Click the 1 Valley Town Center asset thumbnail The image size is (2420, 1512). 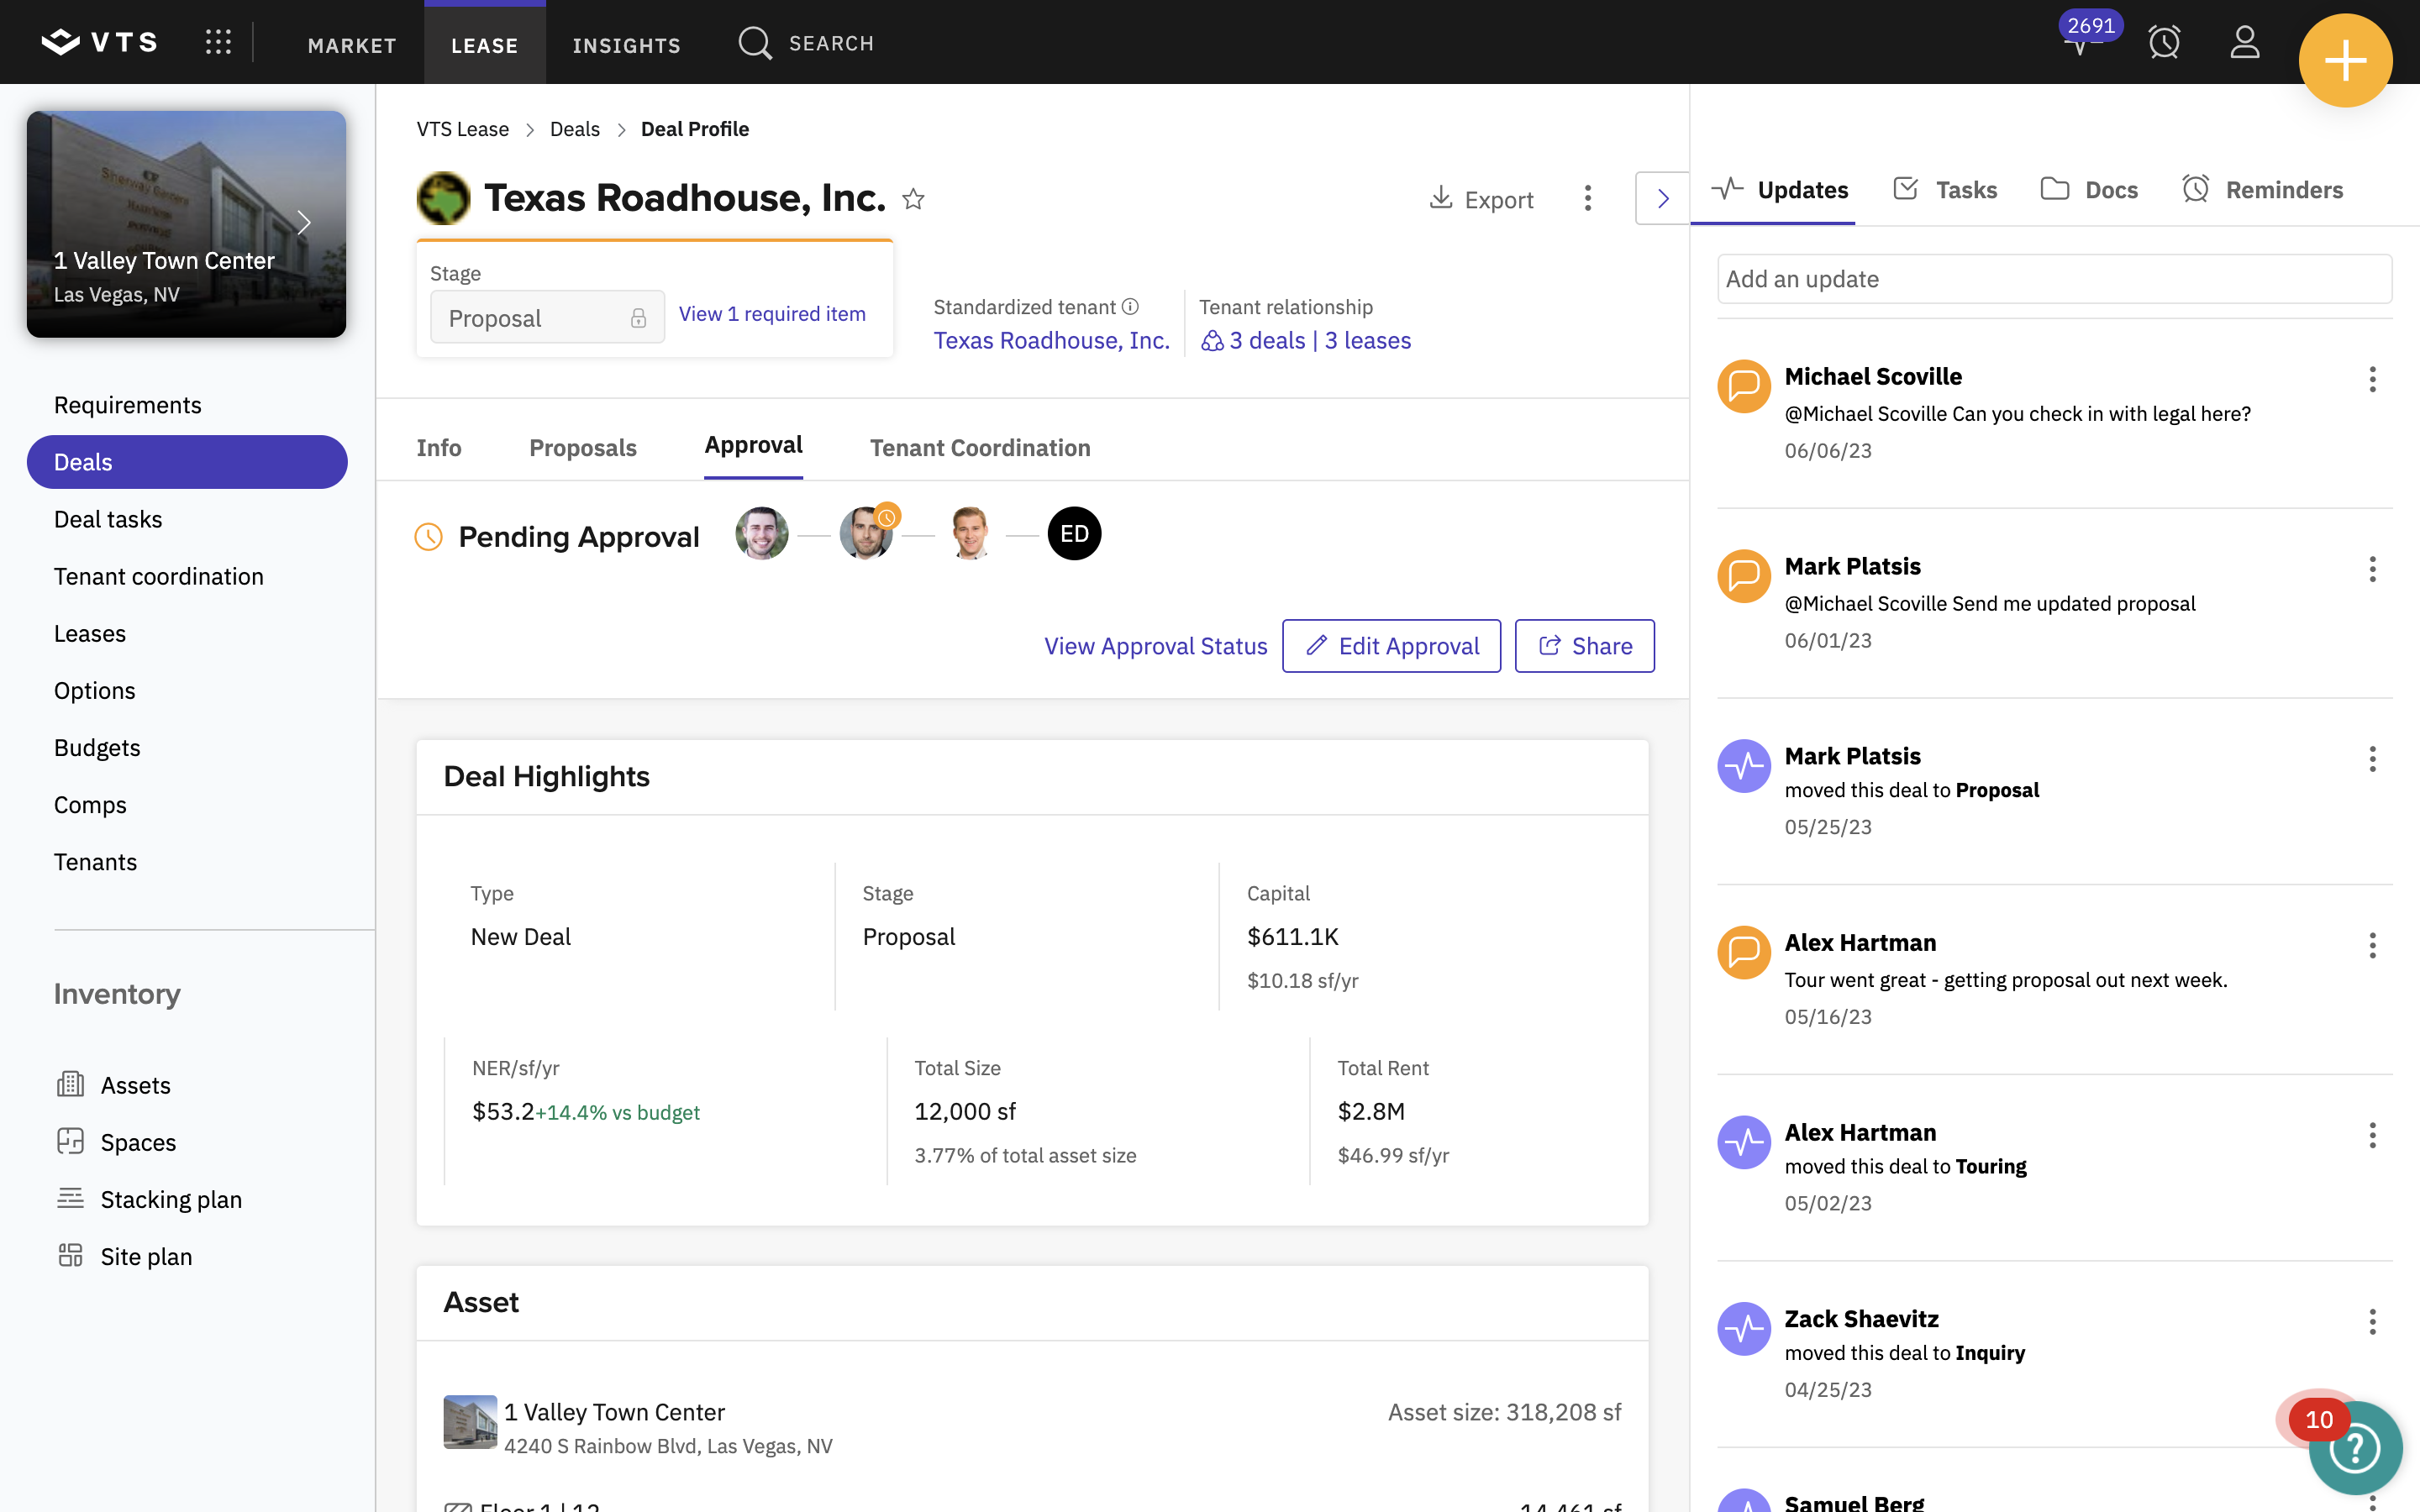(470, 1422)
